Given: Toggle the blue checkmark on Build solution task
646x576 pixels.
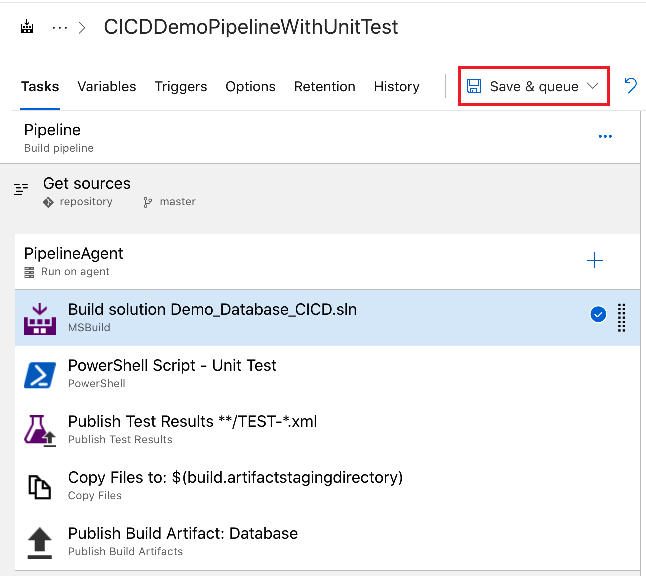Looking at the screenshot, I should (598, 315).
